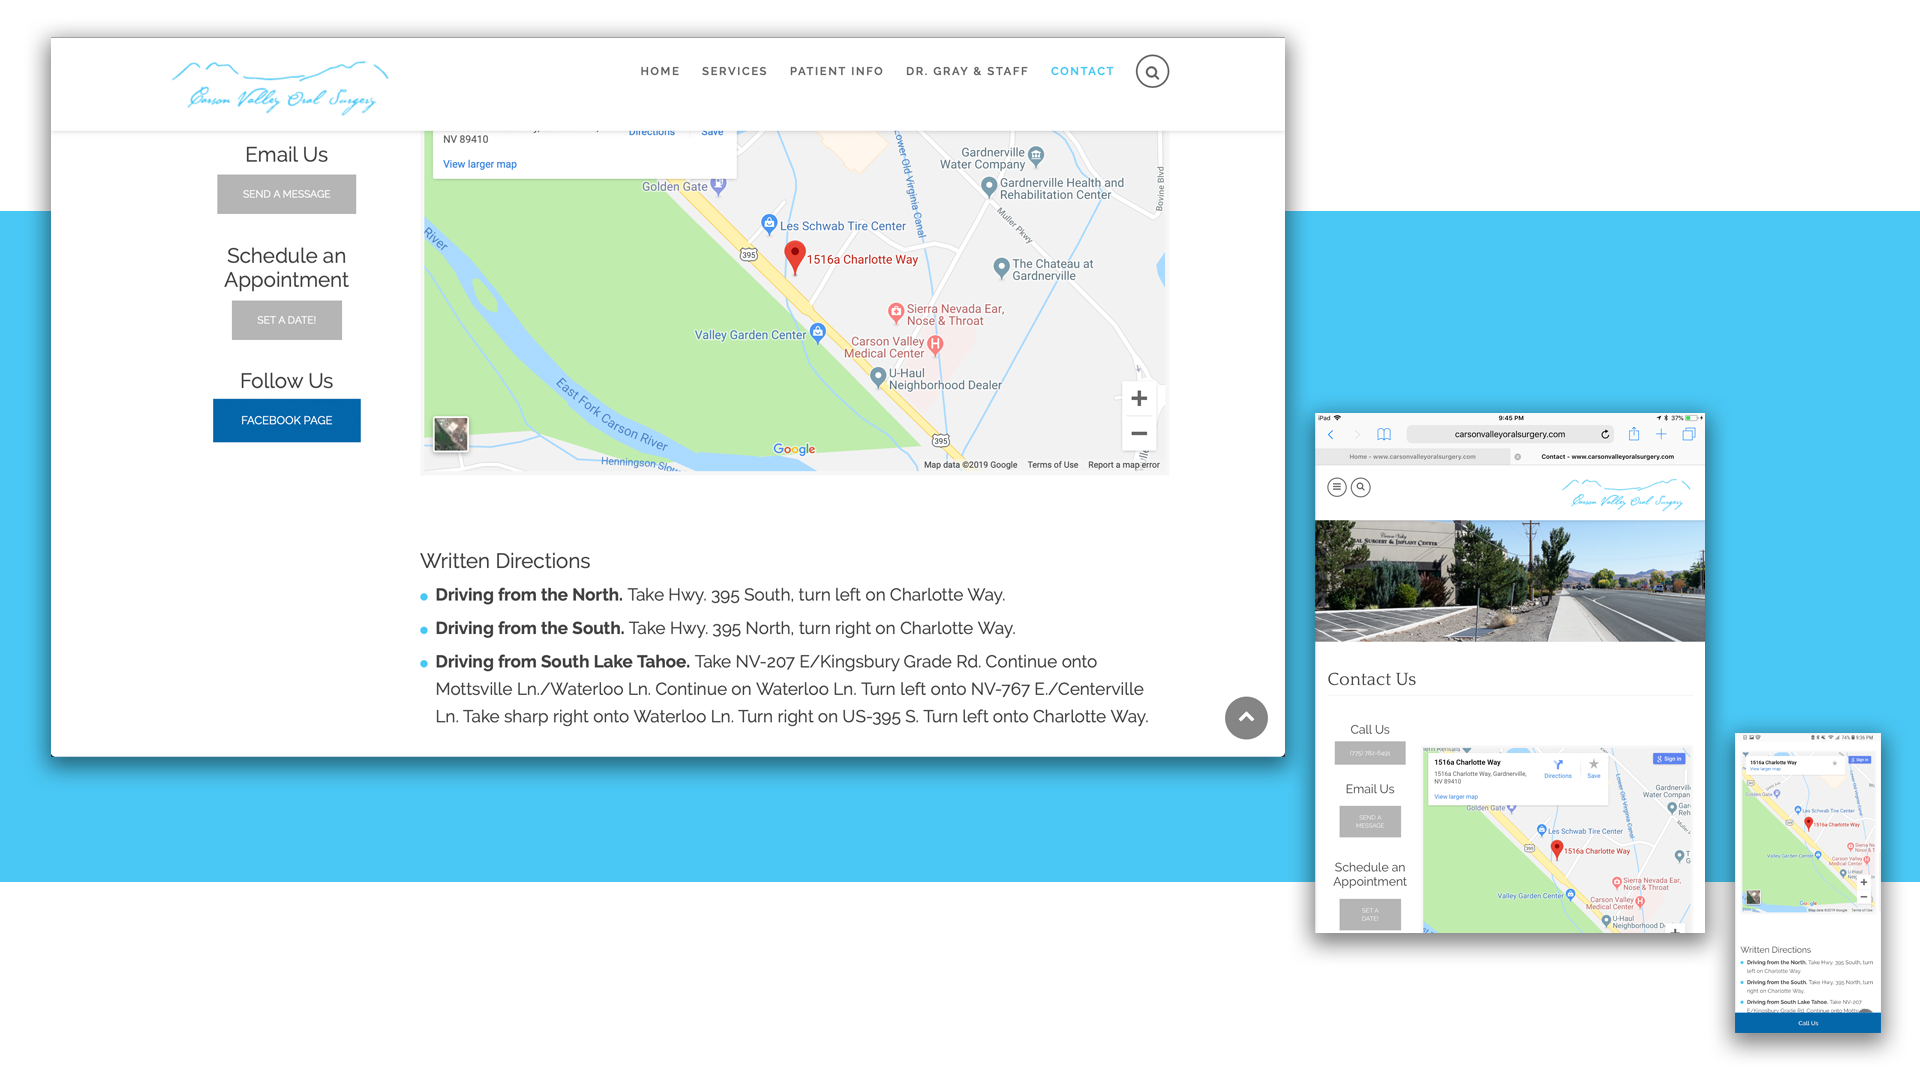Open hamburger menu in tablet preview
This screenshot has height=1080, width=1920.
(x=1336, y=487)
